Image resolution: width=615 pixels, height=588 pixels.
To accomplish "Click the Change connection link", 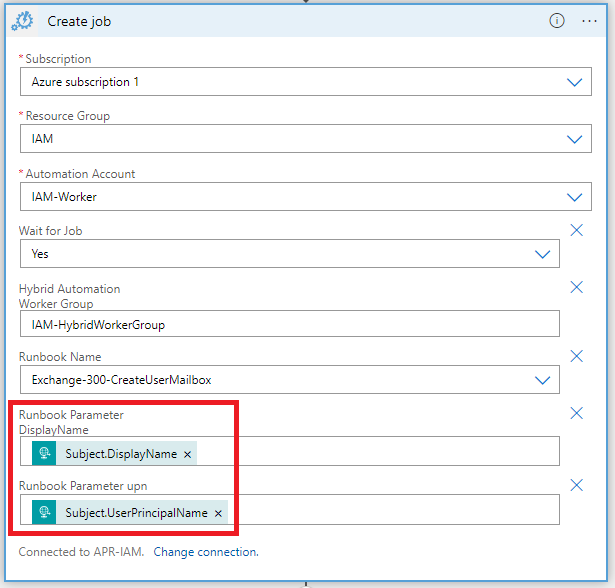I will 205,552.
